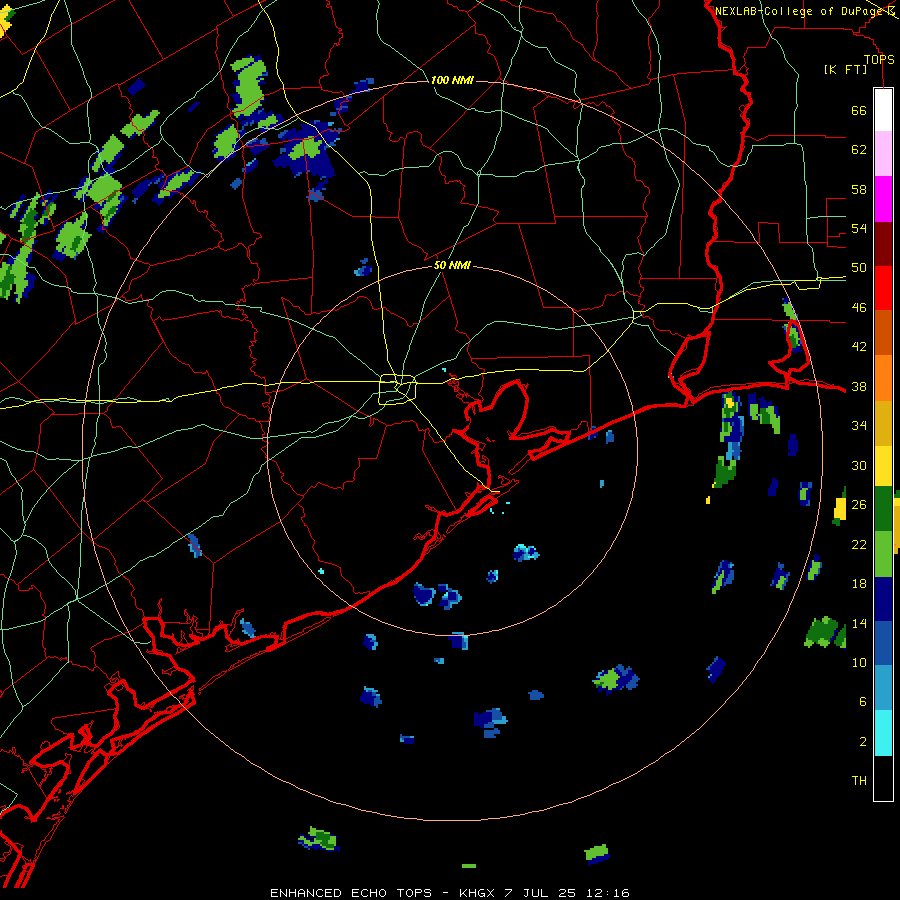The height and width of the screenshot is (900, 900).
Task: Click the black TH swatch at the bottom of the legend
Action: click(883, 778)
